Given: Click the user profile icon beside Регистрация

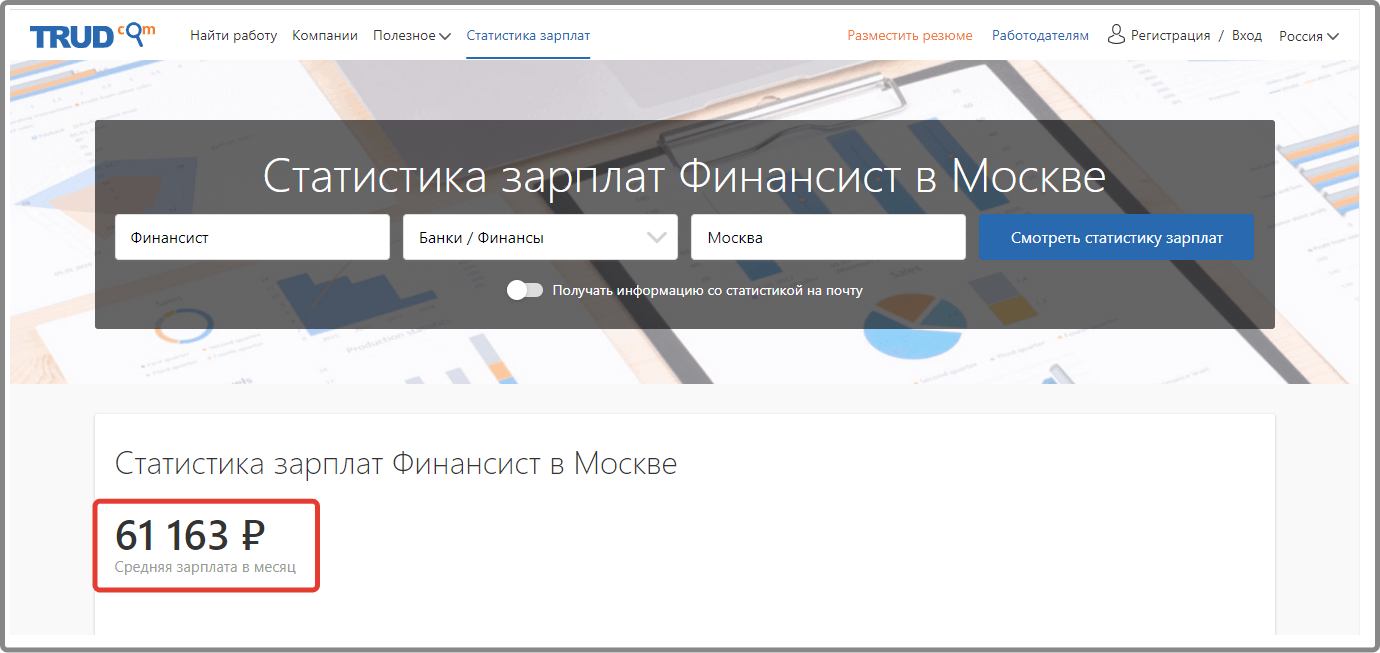Looking at the screenshot, I should [1116, 35].
